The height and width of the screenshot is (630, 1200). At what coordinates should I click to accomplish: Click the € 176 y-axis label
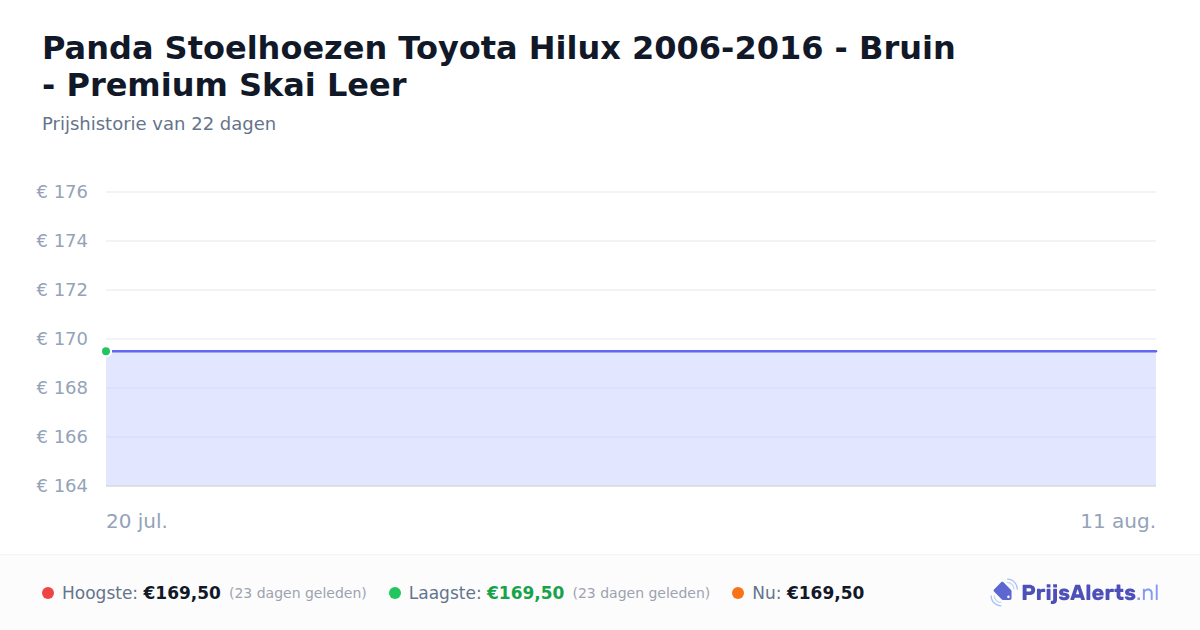(62, 192)
